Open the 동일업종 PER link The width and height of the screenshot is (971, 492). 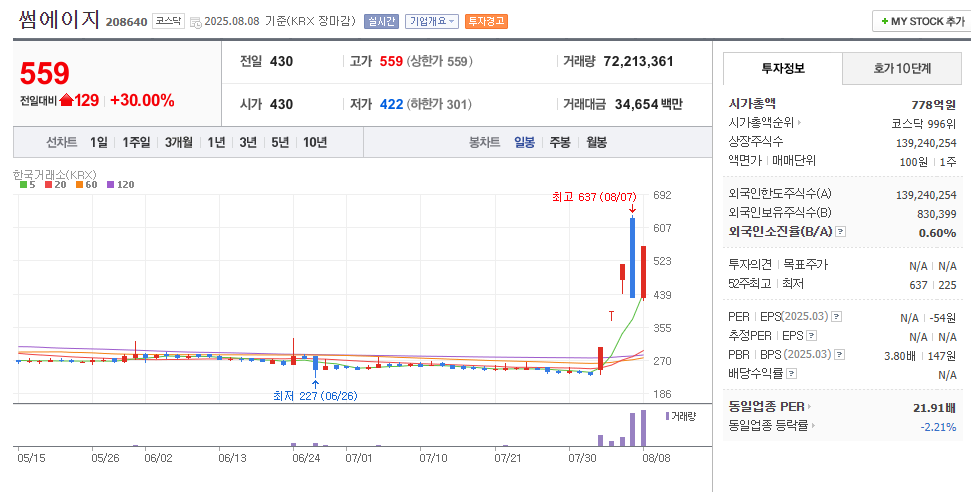[770, 406]
